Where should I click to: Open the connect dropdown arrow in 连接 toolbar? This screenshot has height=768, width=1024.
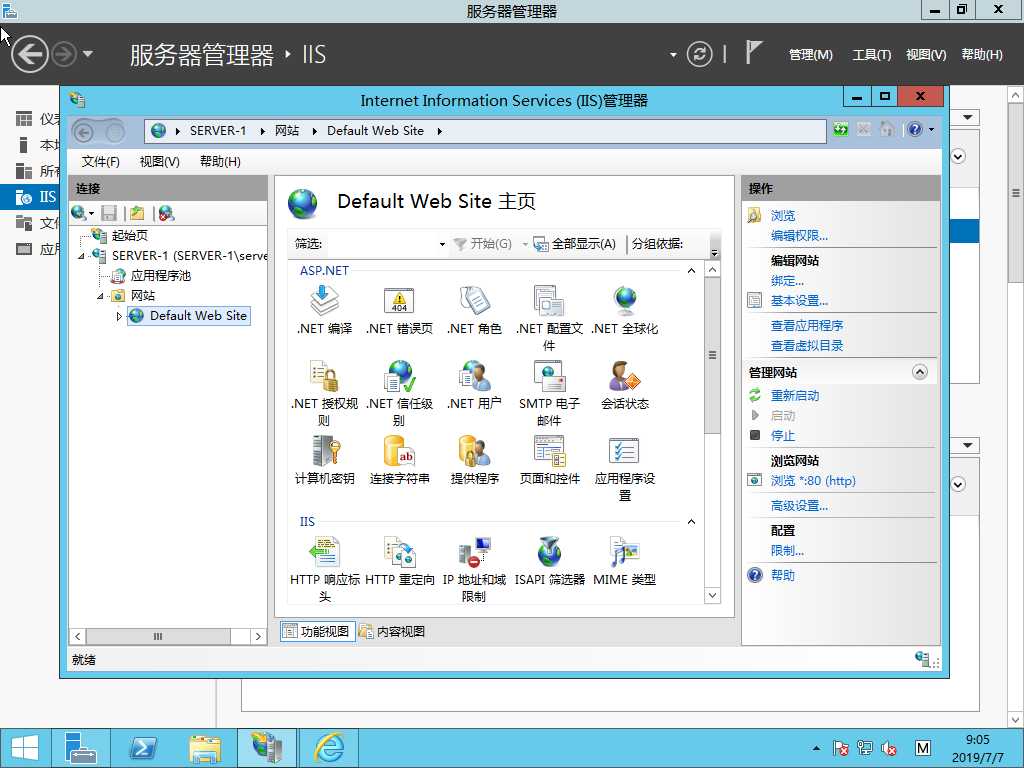pos(91,214)
